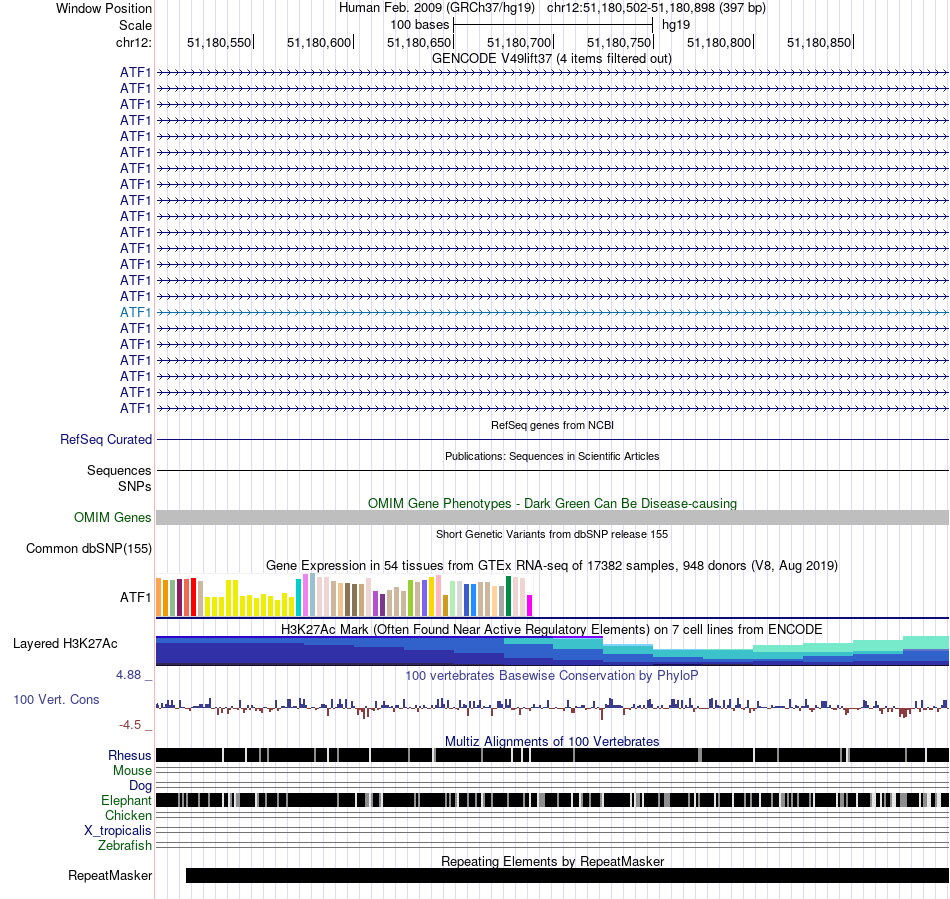Select the gray OMIM Genes item bar
This screenshot has height=899, width=950.
[x=553, y=517]
